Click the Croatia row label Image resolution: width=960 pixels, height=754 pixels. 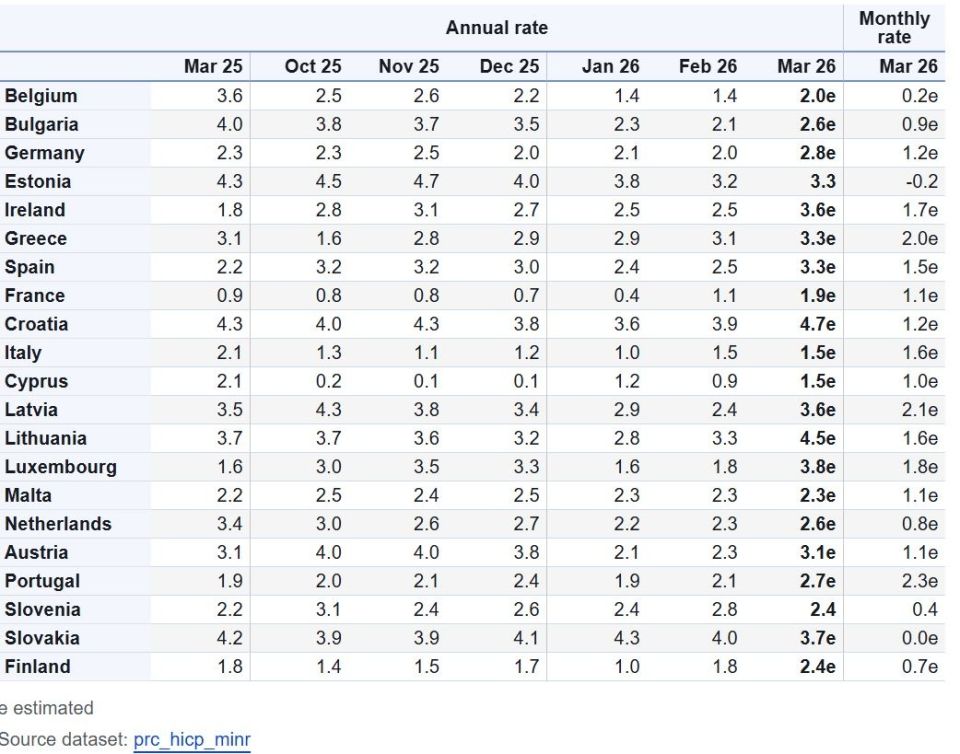36,325
